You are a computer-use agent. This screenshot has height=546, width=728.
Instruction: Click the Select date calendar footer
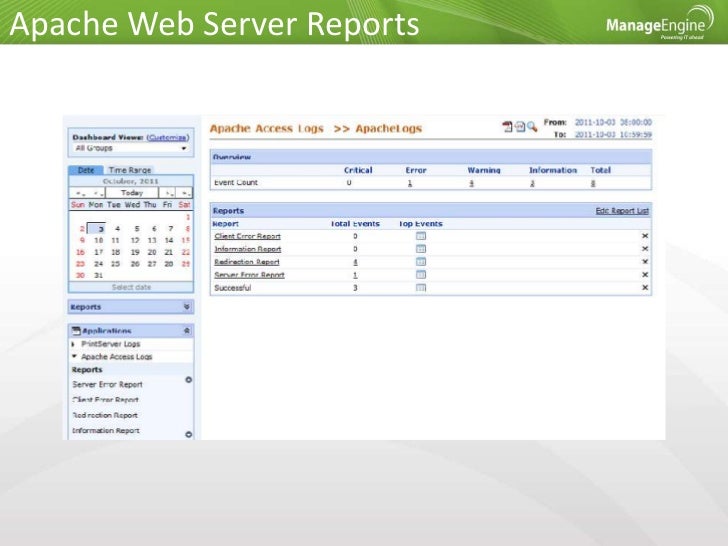click(131, 287)
